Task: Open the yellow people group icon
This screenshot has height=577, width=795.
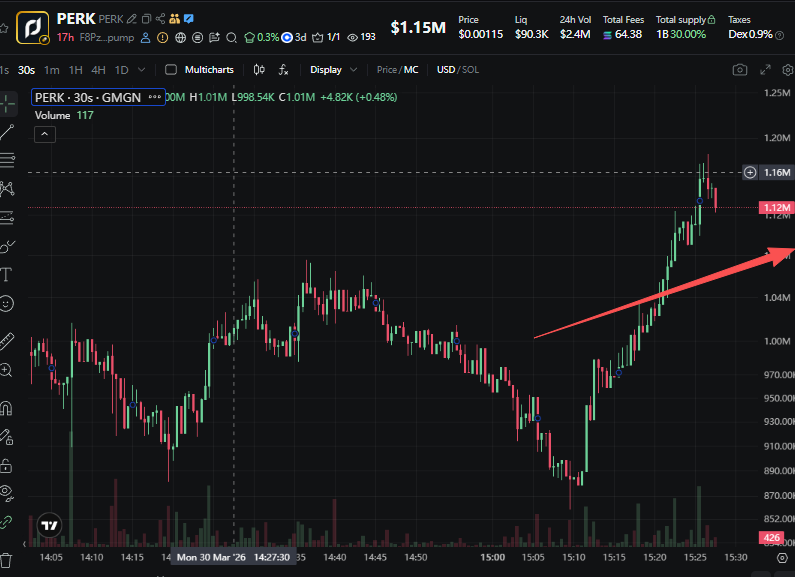Action: pyautogui.click(x=175, y=19)
